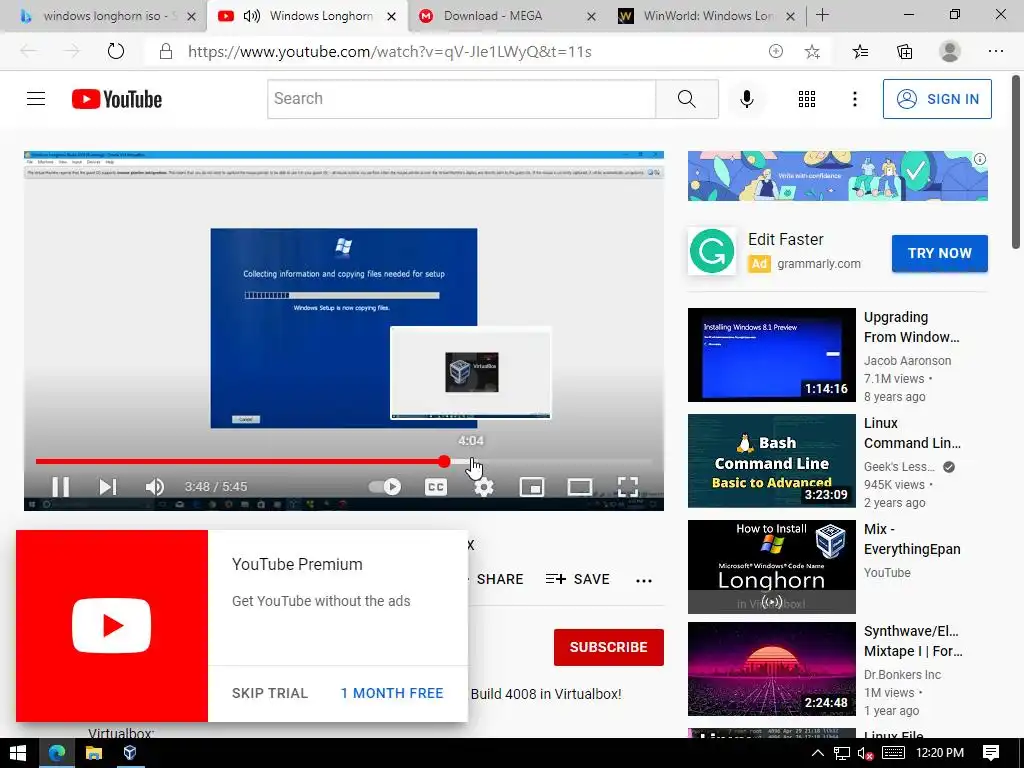Go to the YouTube home logo
The width and height of the screenshot is (1024, 768).
click(117, 99)
